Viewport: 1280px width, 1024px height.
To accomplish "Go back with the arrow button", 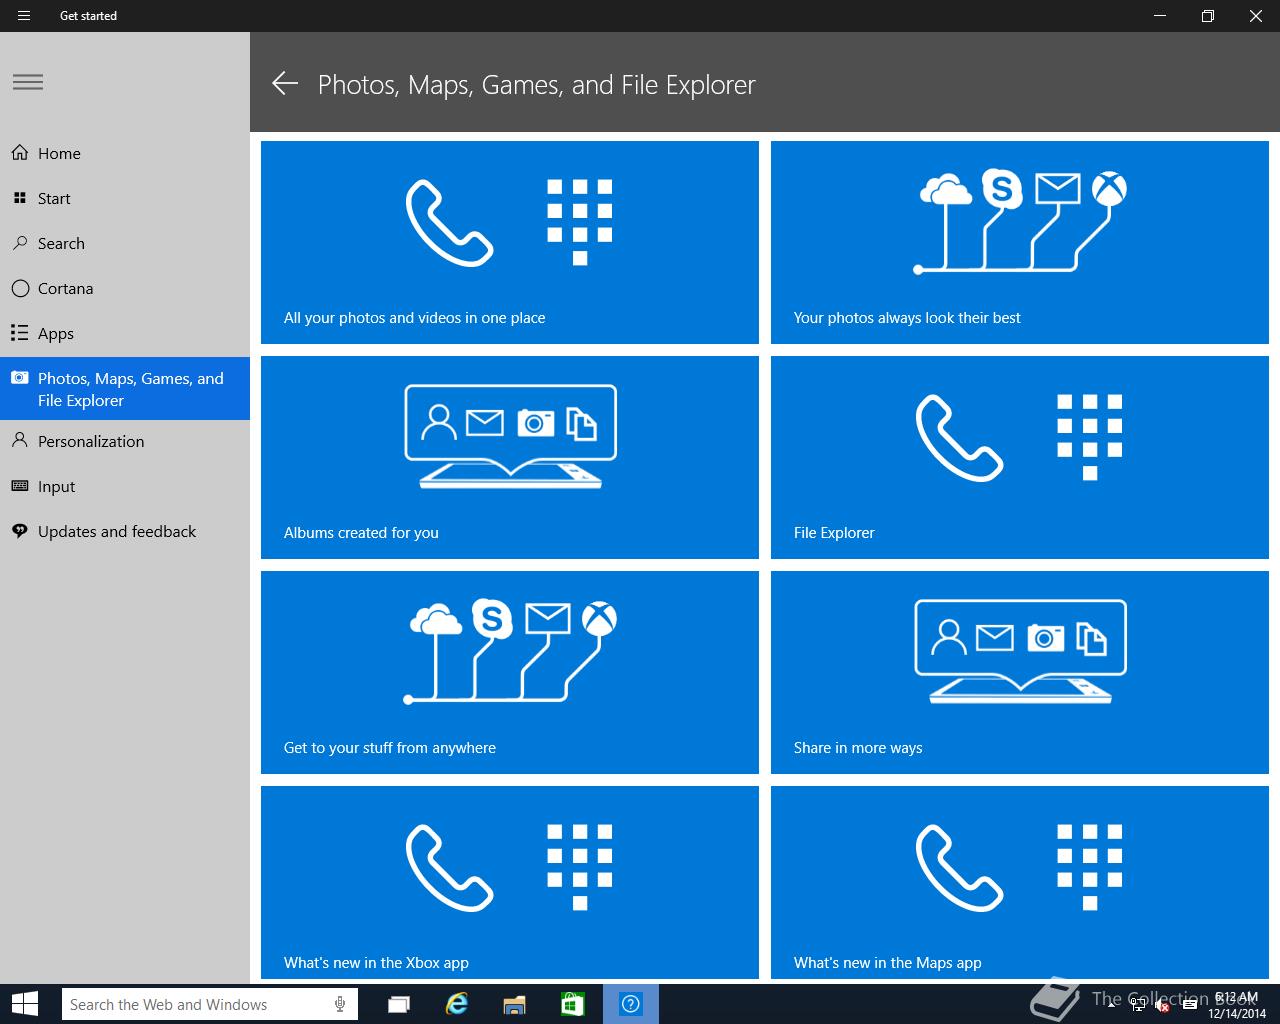I will [x=285, y=84].
